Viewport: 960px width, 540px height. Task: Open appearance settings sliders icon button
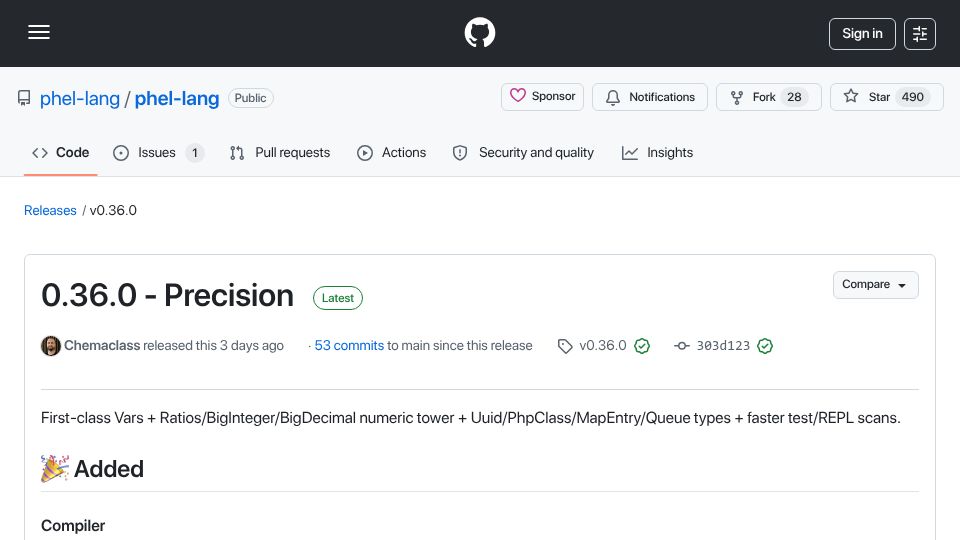tap(920, 34)
